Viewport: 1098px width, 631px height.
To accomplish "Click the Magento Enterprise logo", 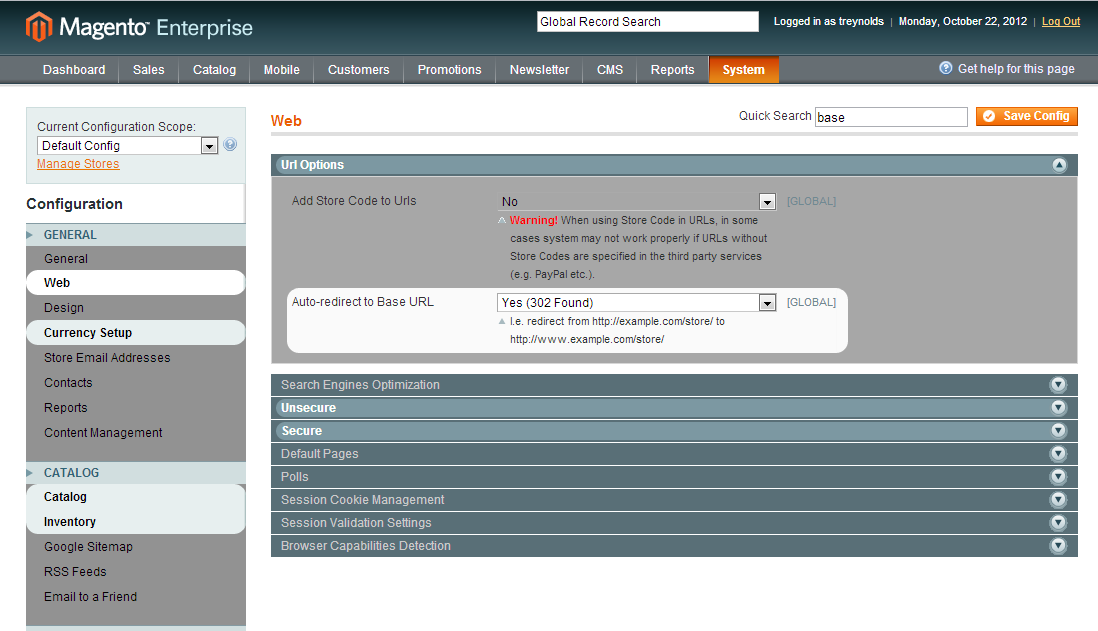I will (139, 27).
